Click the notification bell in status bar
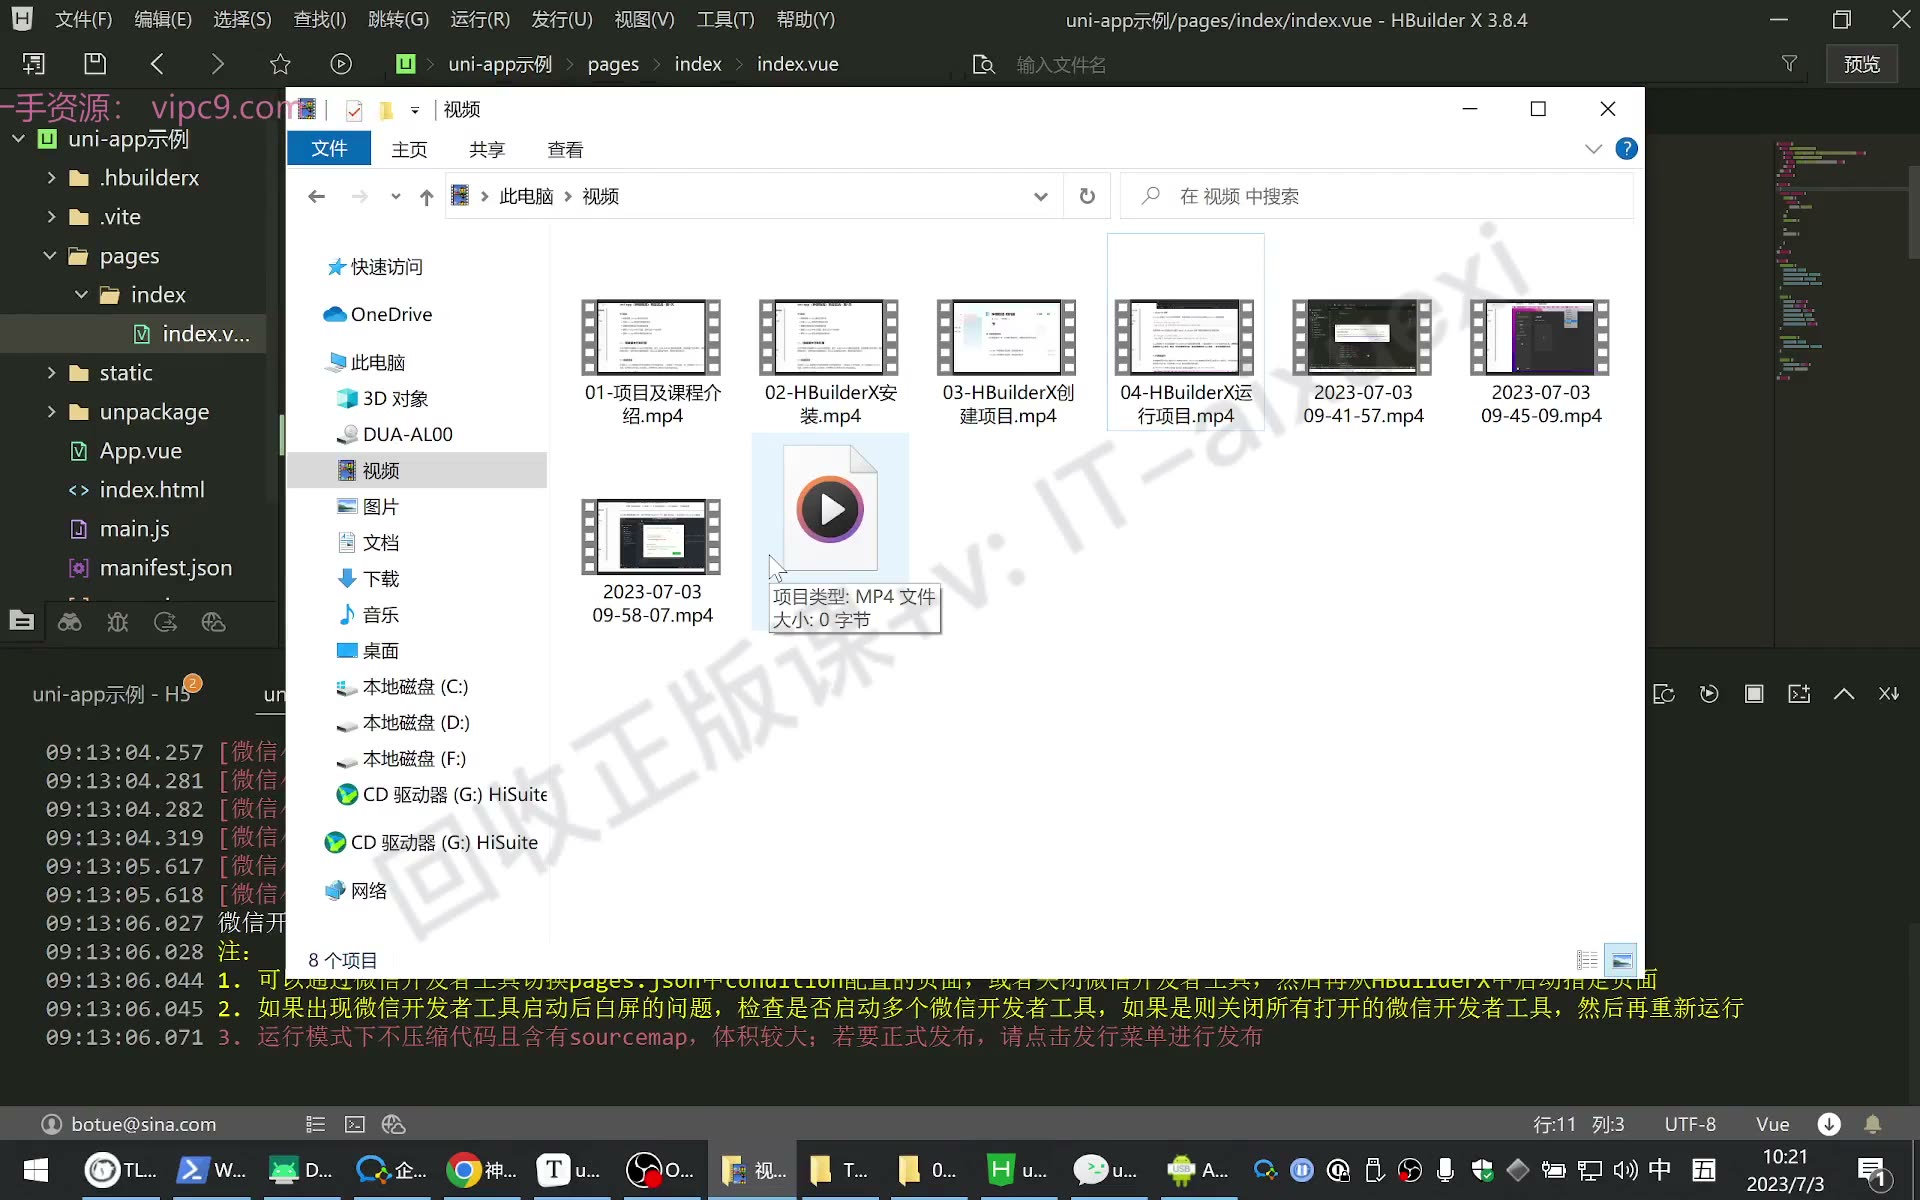Screen dimensions: 1920x1200 coord(1873,1124)
